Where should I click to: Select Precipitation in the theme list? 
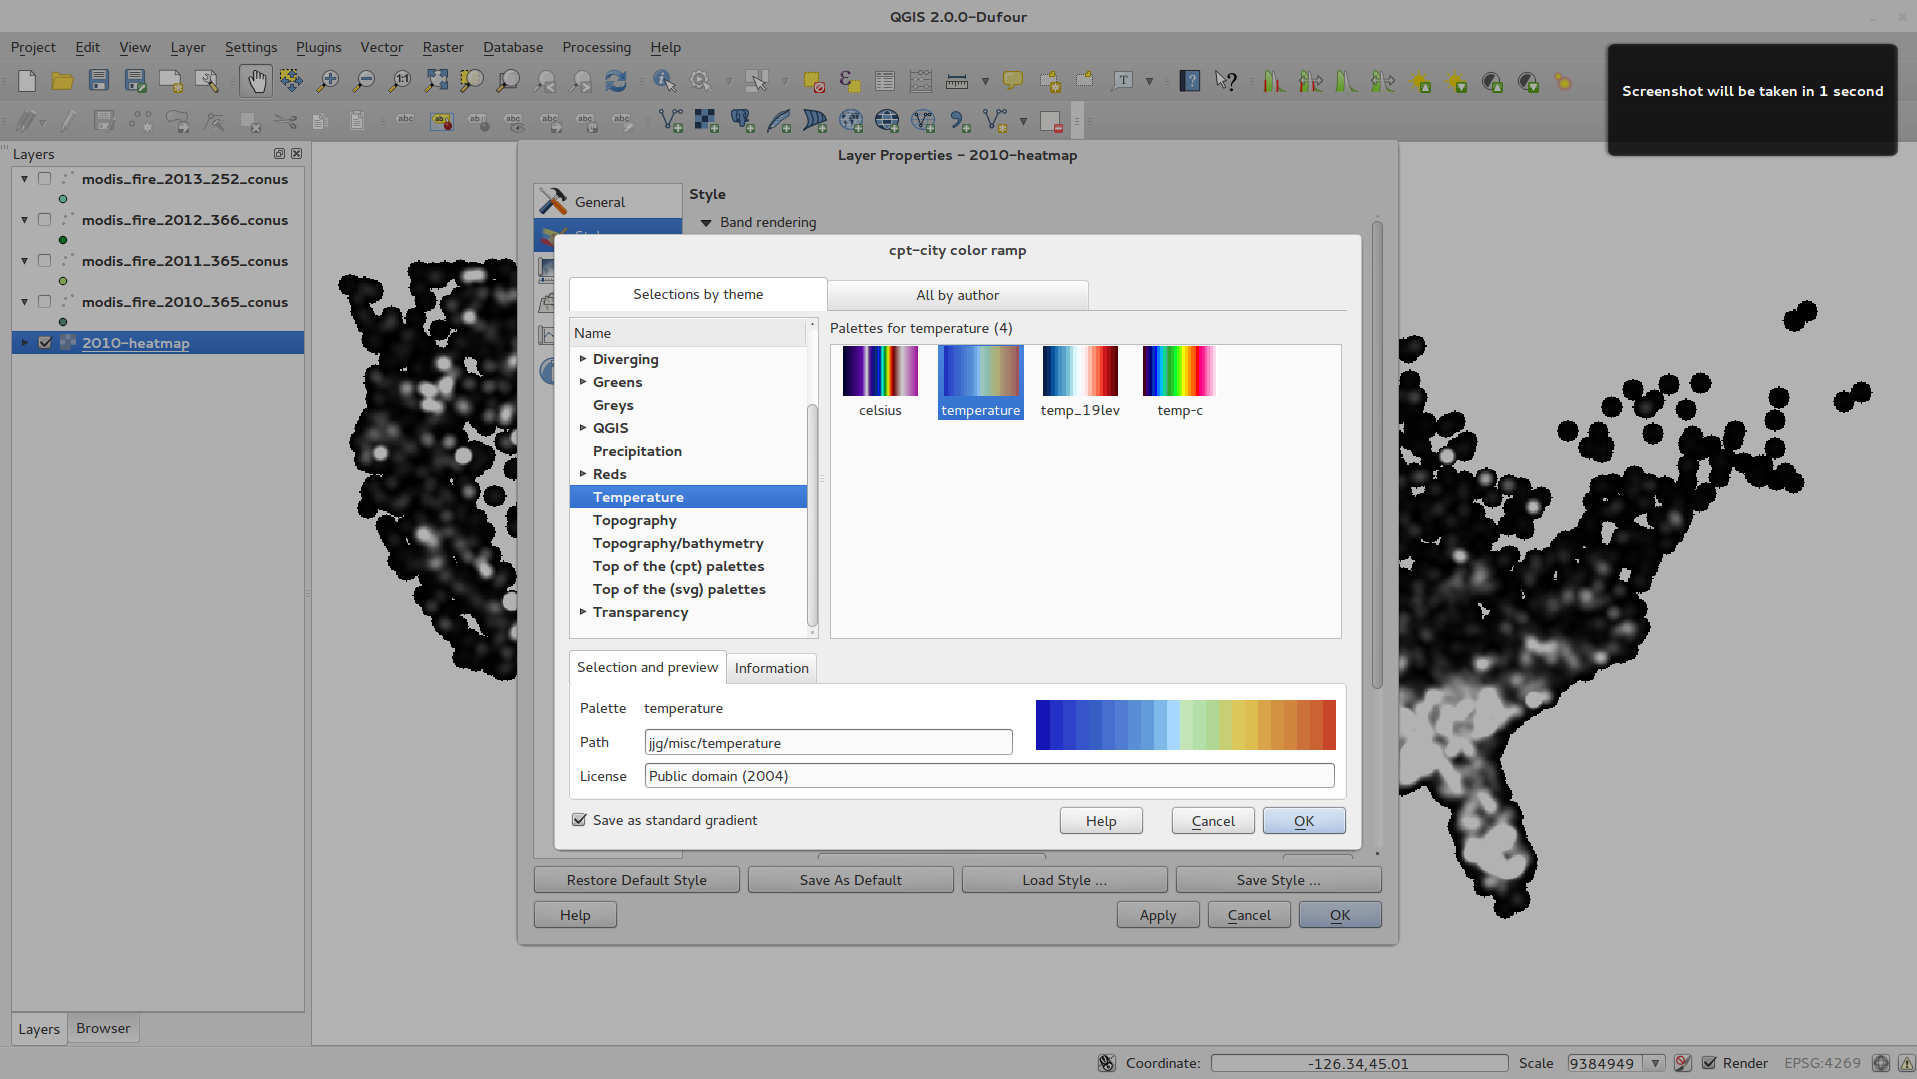[x=637, y=451]
